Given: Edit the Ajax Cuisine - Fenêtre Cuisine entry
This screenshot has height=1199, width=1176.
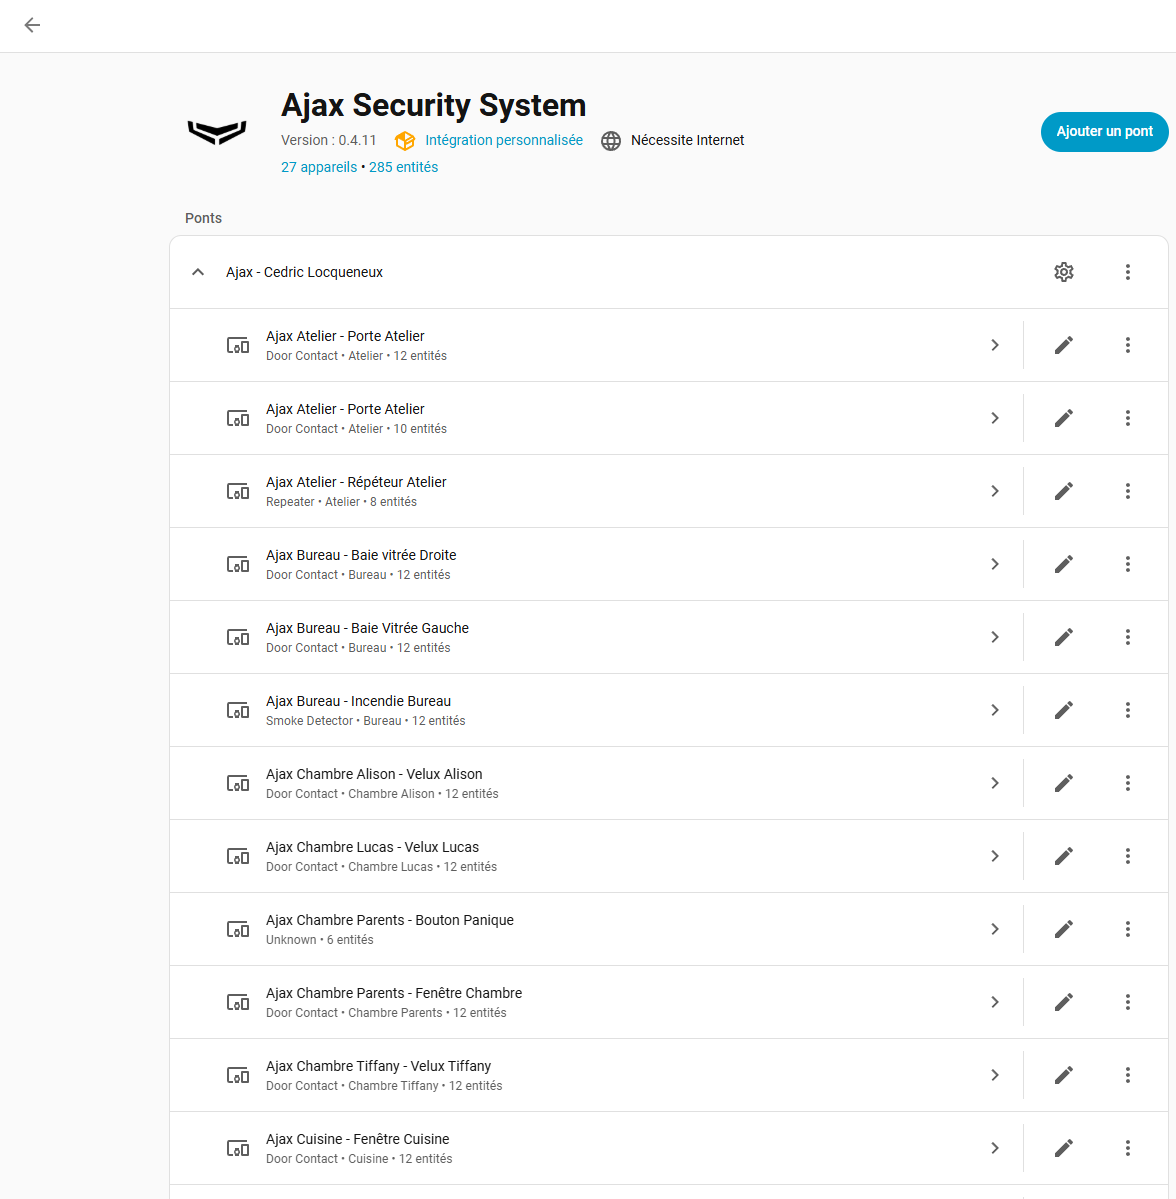Looking at the screenshot, I should [1063, 1147].
